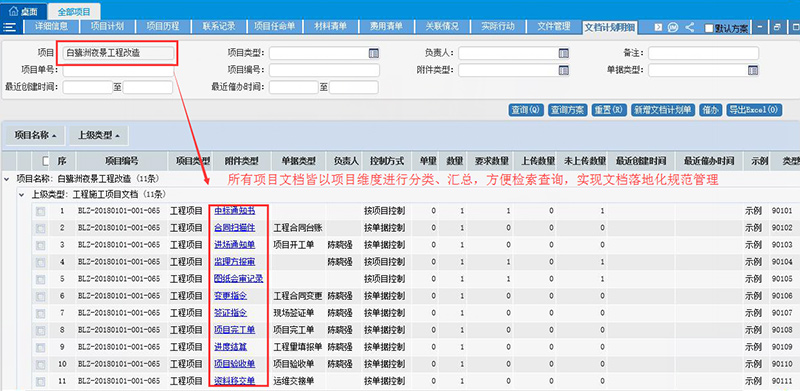
Task: Click the 项目 field showing 白鹭洲夜景工程改造
Action: (118, 53)
